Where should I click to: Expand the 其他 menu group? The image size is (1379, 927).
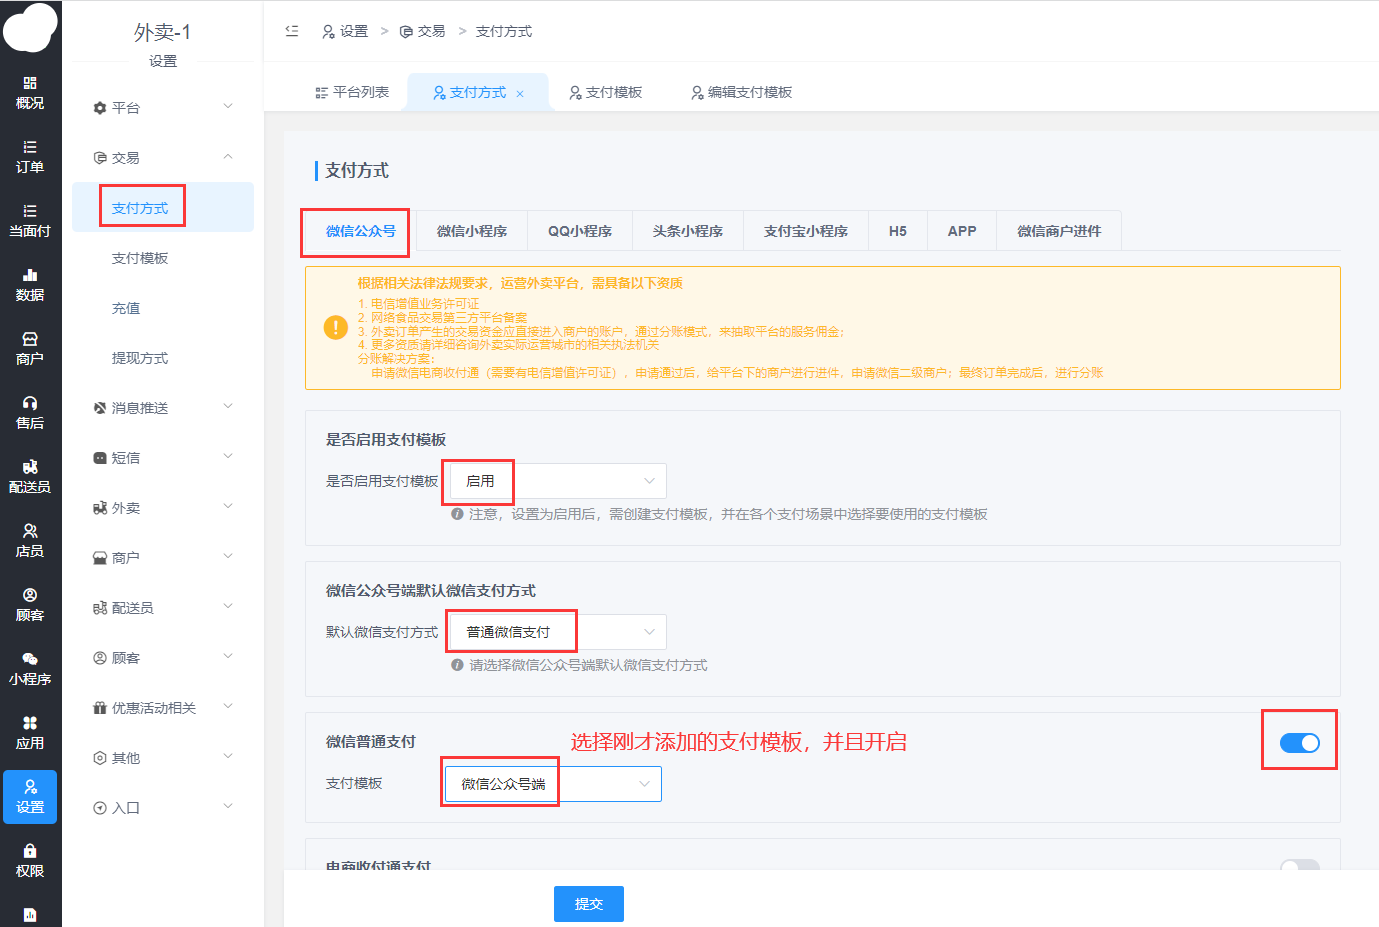163,757
